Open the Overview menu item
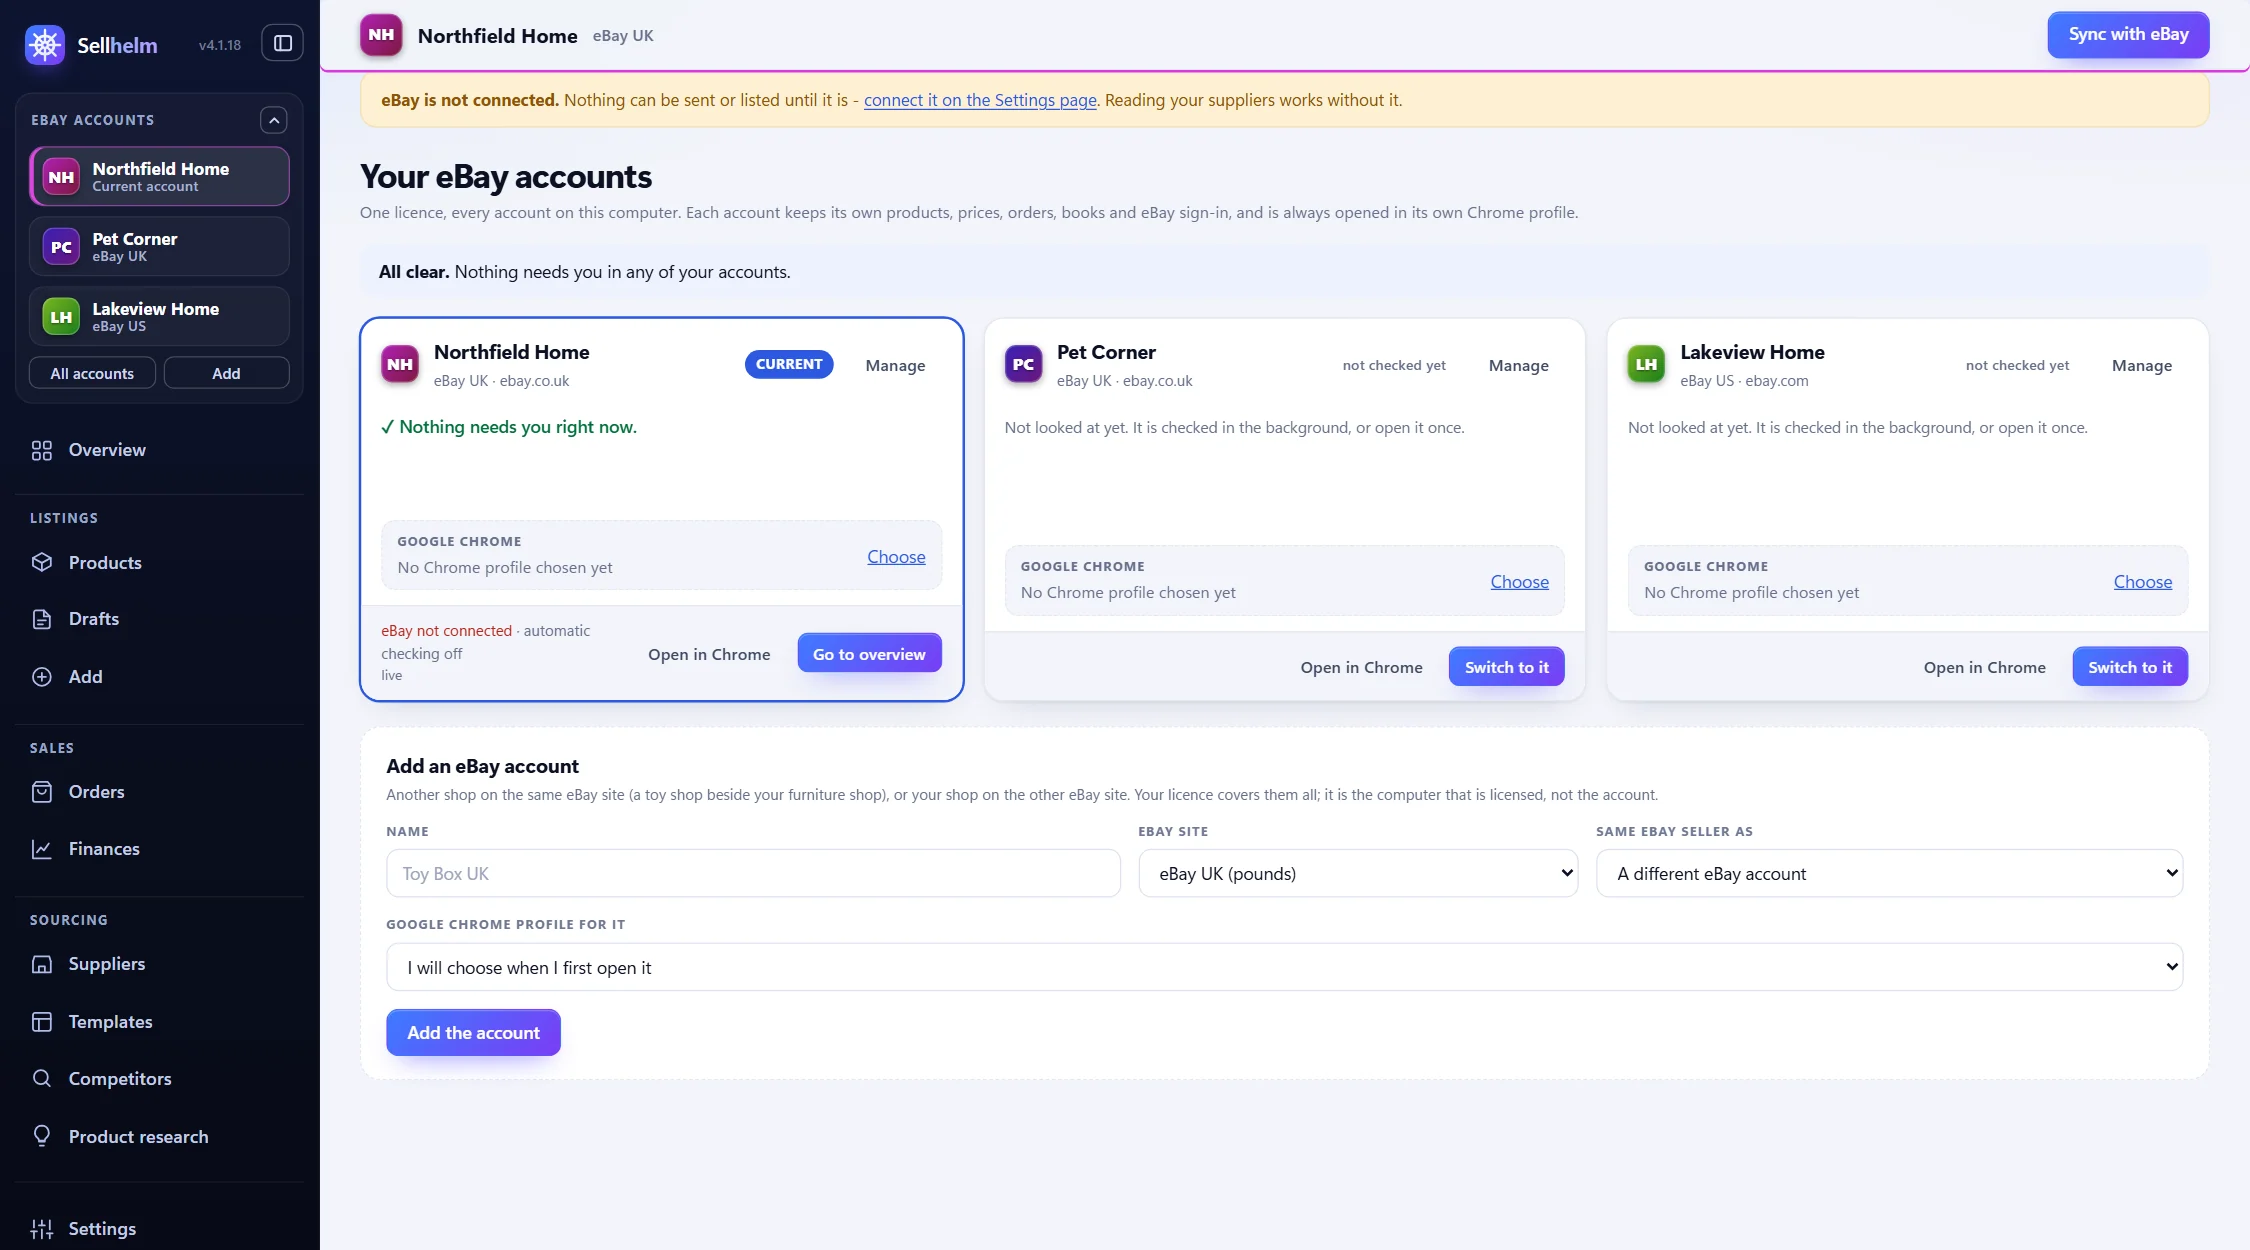The width and height of the screenshot is (2250, 1250). (160, 450)
